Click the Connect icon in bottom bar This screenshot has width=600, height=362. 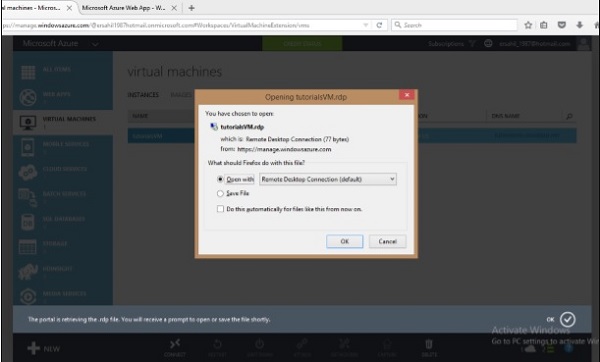[175, 344]
